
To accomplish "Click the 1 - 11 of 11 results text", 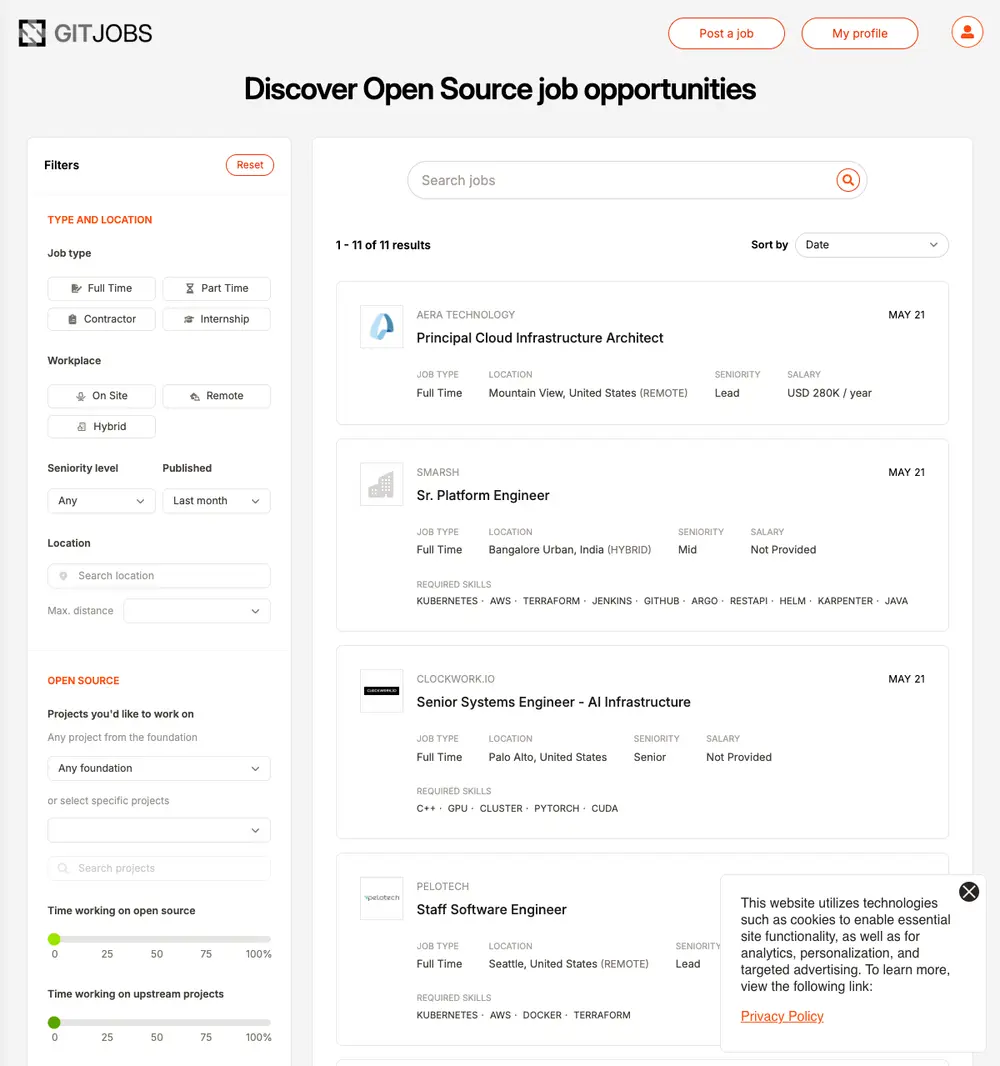I will (x=383, y=245).
